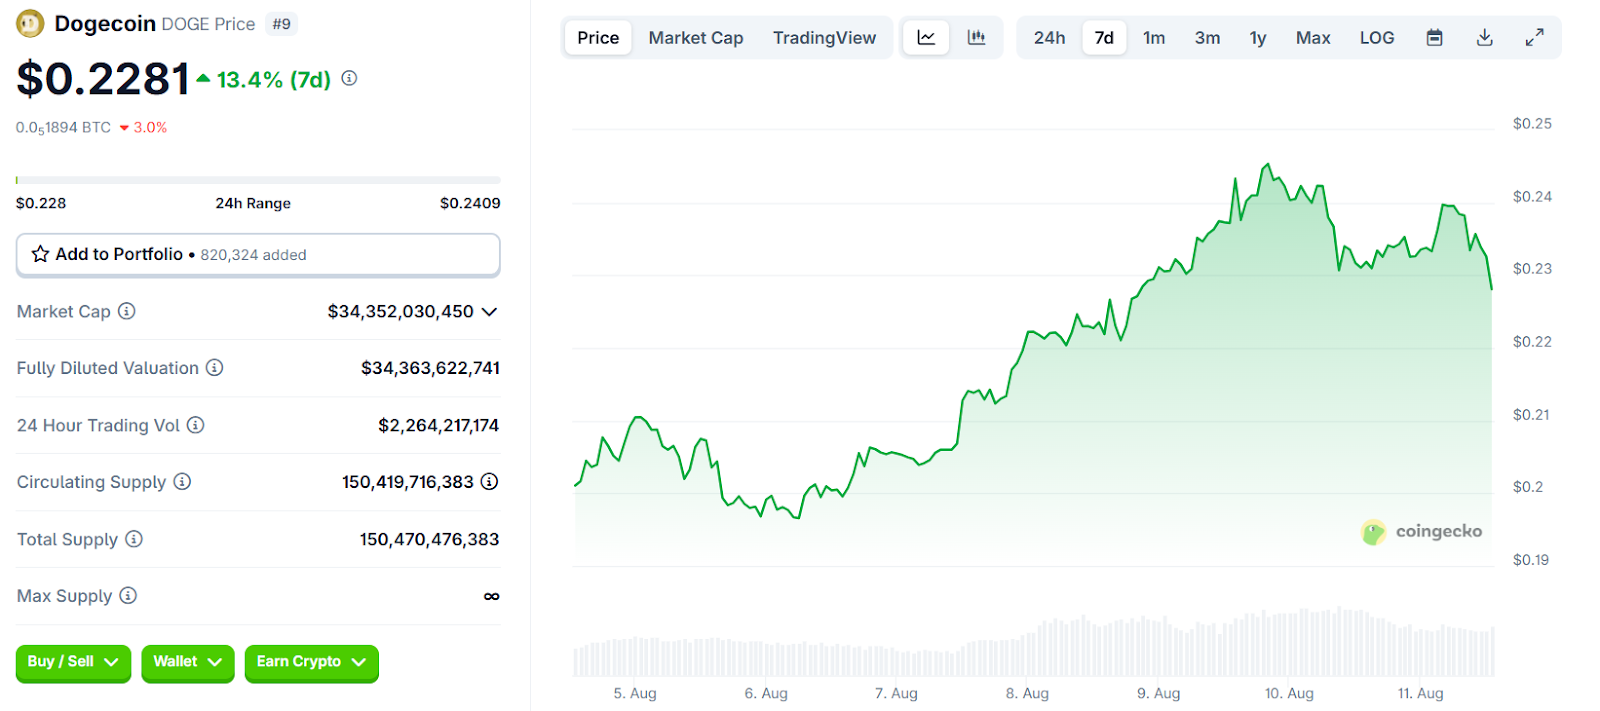This screenshot has height=711, width=1600.
Task: Download the chart data
Action: pyautogui.click(x=1485, y=38)
